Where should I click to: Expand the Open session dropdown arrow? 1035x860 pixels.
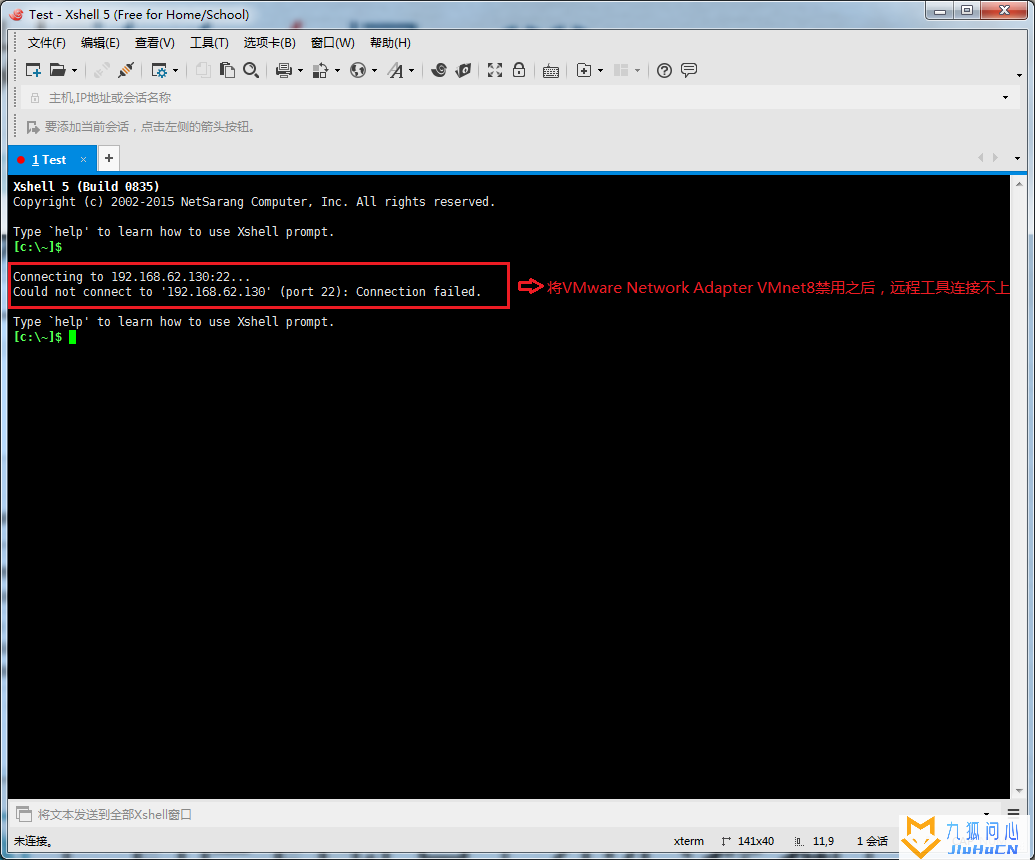coord(74,71)
